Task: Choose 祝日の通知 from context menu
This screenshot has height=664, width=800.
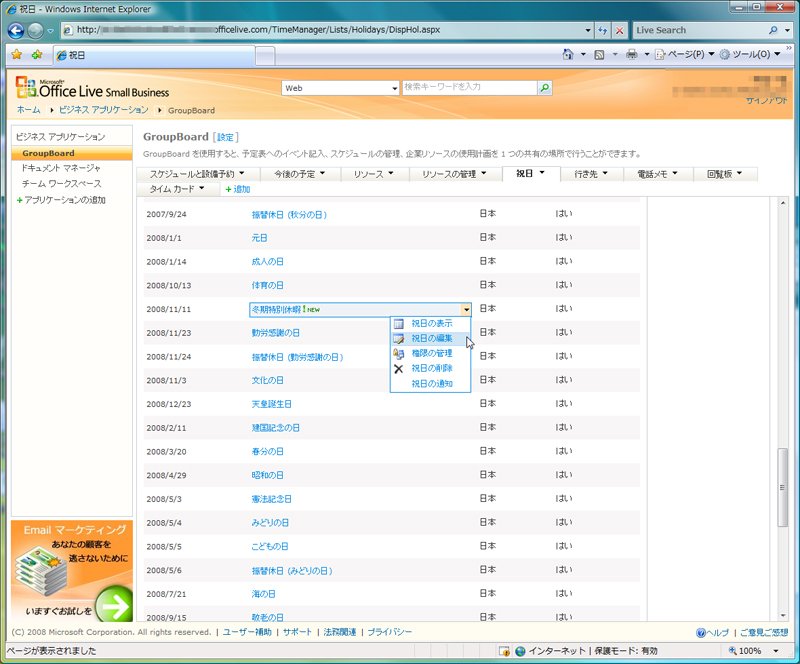Action: coord(432,384)
